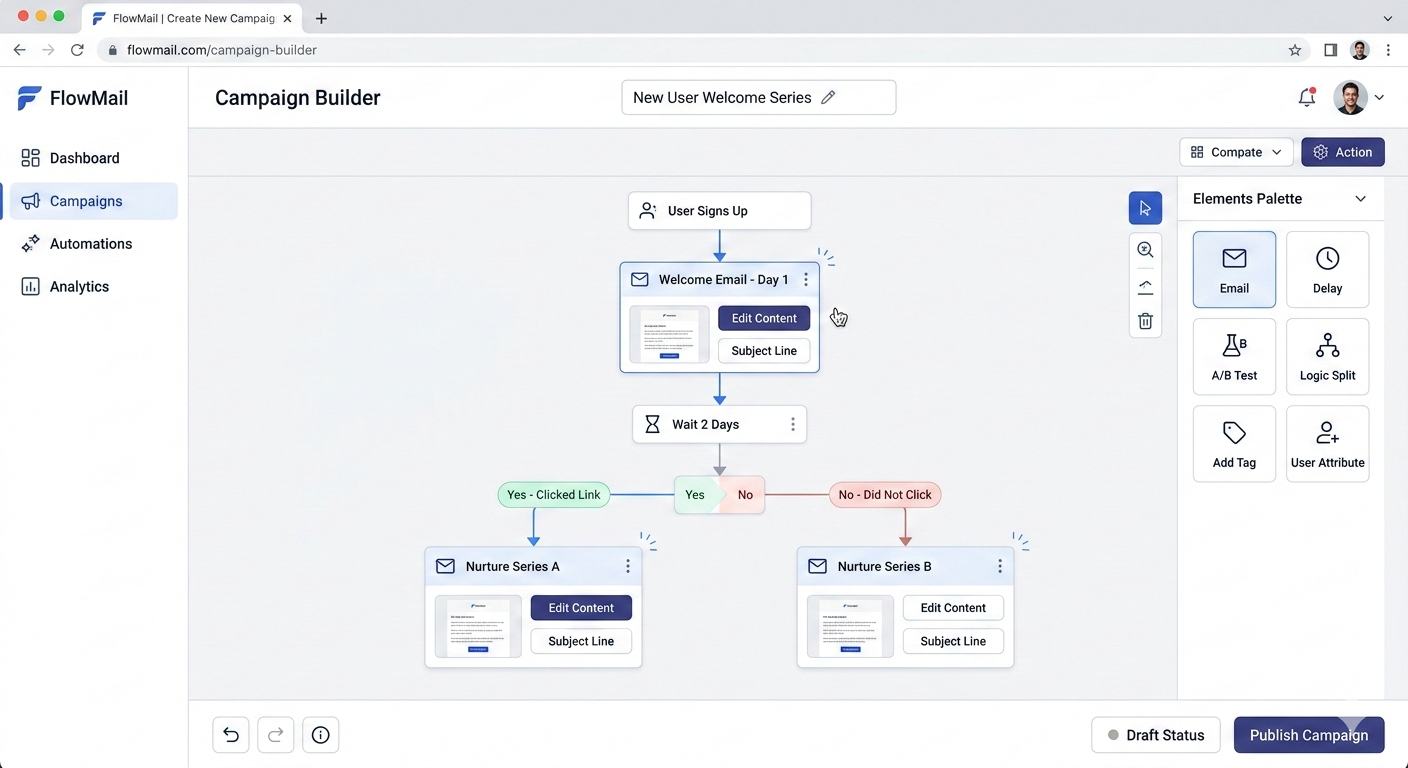This screenshot has height=768, width=1408.
Task: Click the trash delete icon
Action: point(1145,321)
